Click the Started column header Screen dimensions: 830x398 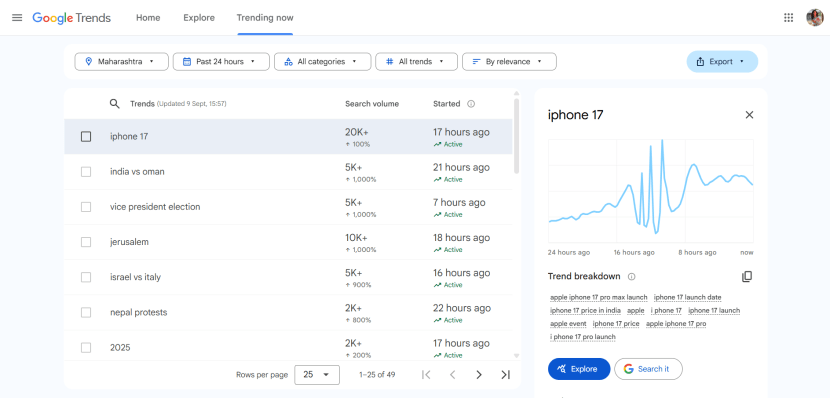click(x=447, y=104)
